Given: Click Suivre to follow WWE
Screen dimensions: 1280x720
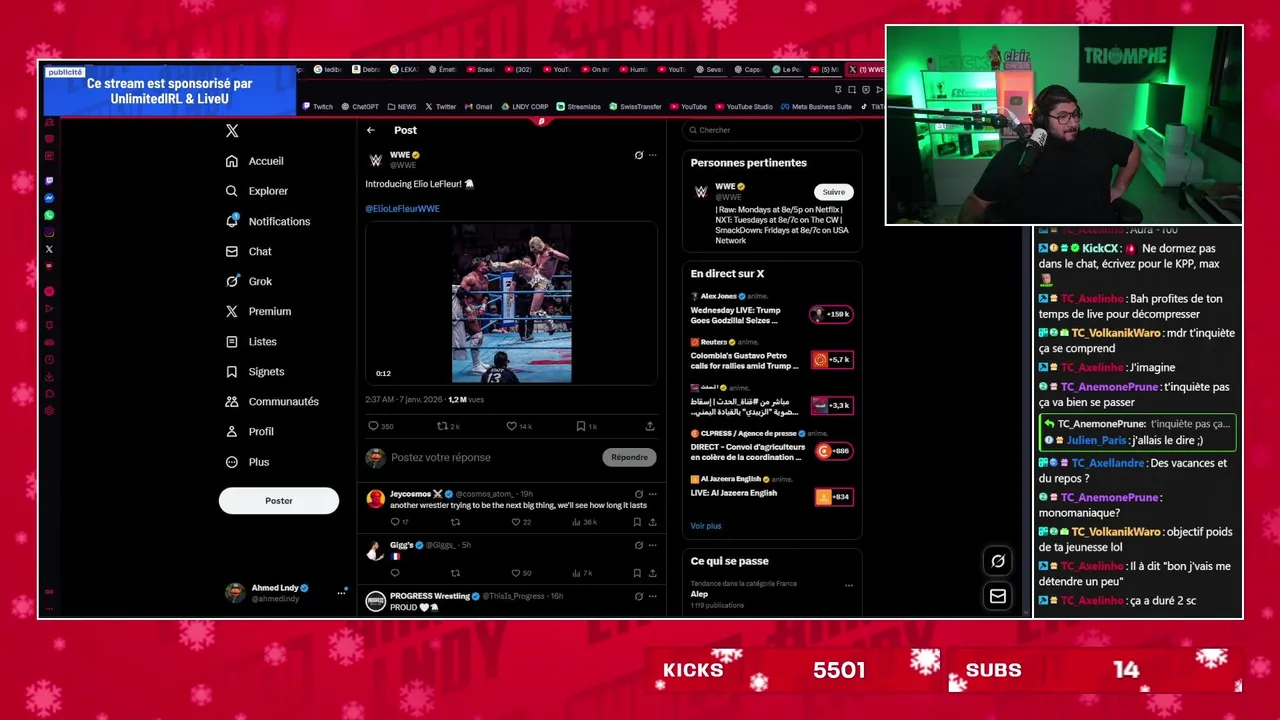Looking at the screenshot, I should point(833,192).
